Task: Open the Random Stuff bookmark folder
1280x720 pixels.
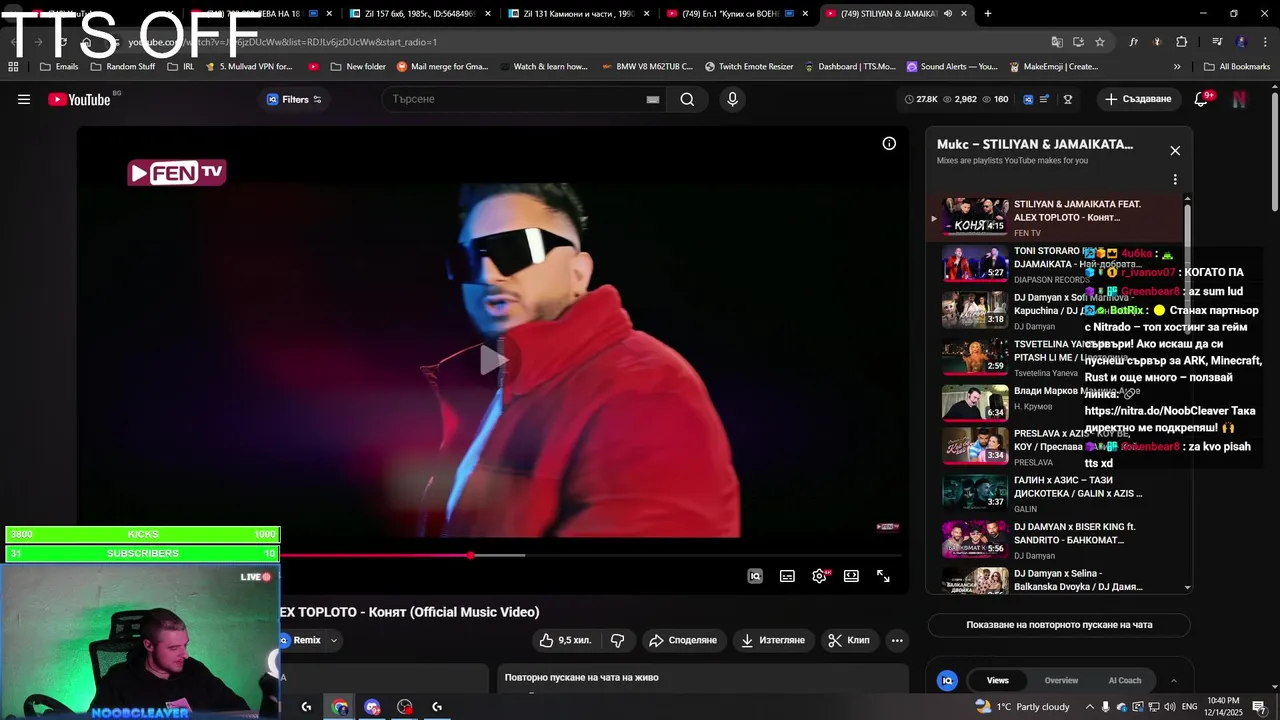Action: tap(123, 67)
